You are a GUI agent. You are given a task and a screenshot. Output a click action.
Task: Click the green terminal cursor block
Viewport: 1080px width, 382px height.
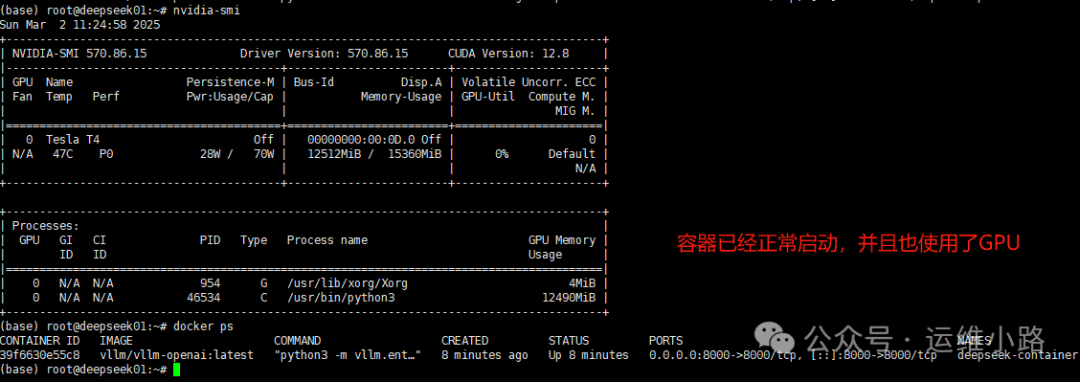pyautogui.click(x=176, y=370)
